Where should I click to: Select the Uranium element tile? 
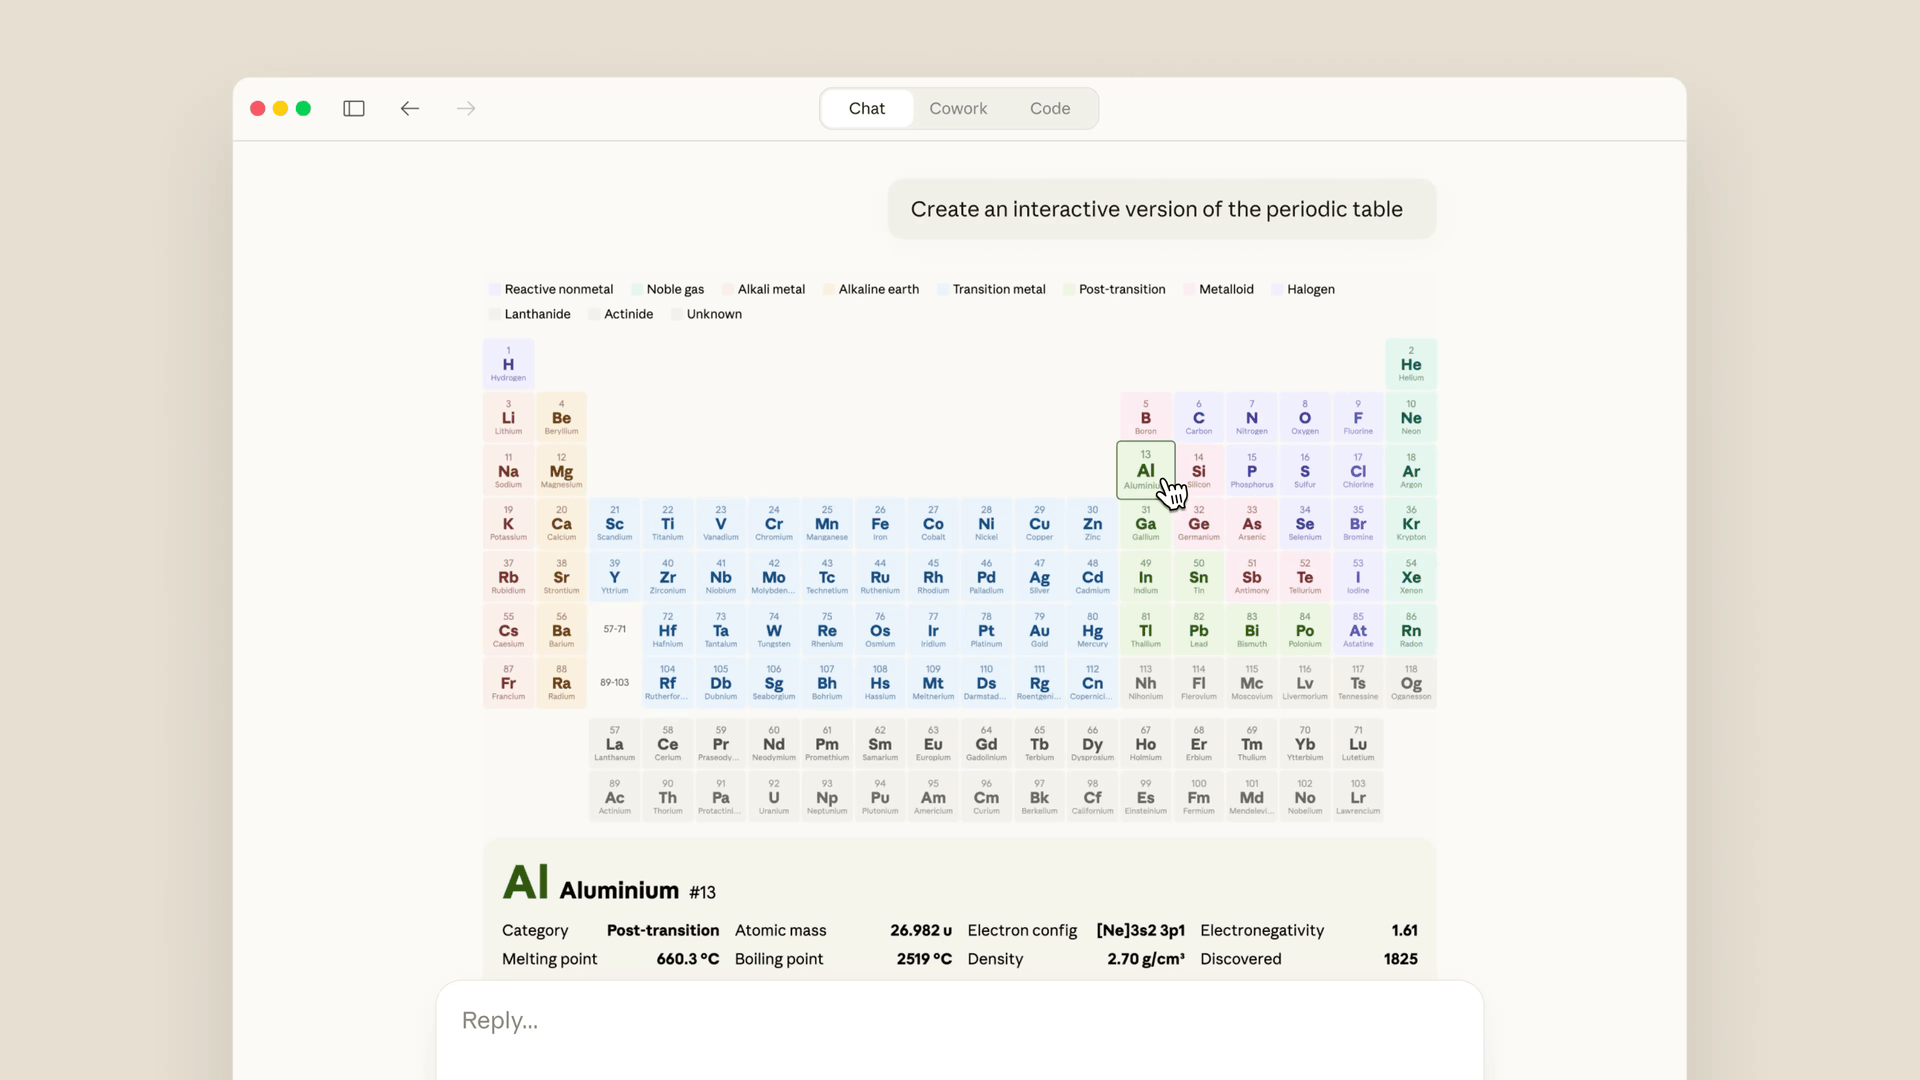click(x=774, y=795)
